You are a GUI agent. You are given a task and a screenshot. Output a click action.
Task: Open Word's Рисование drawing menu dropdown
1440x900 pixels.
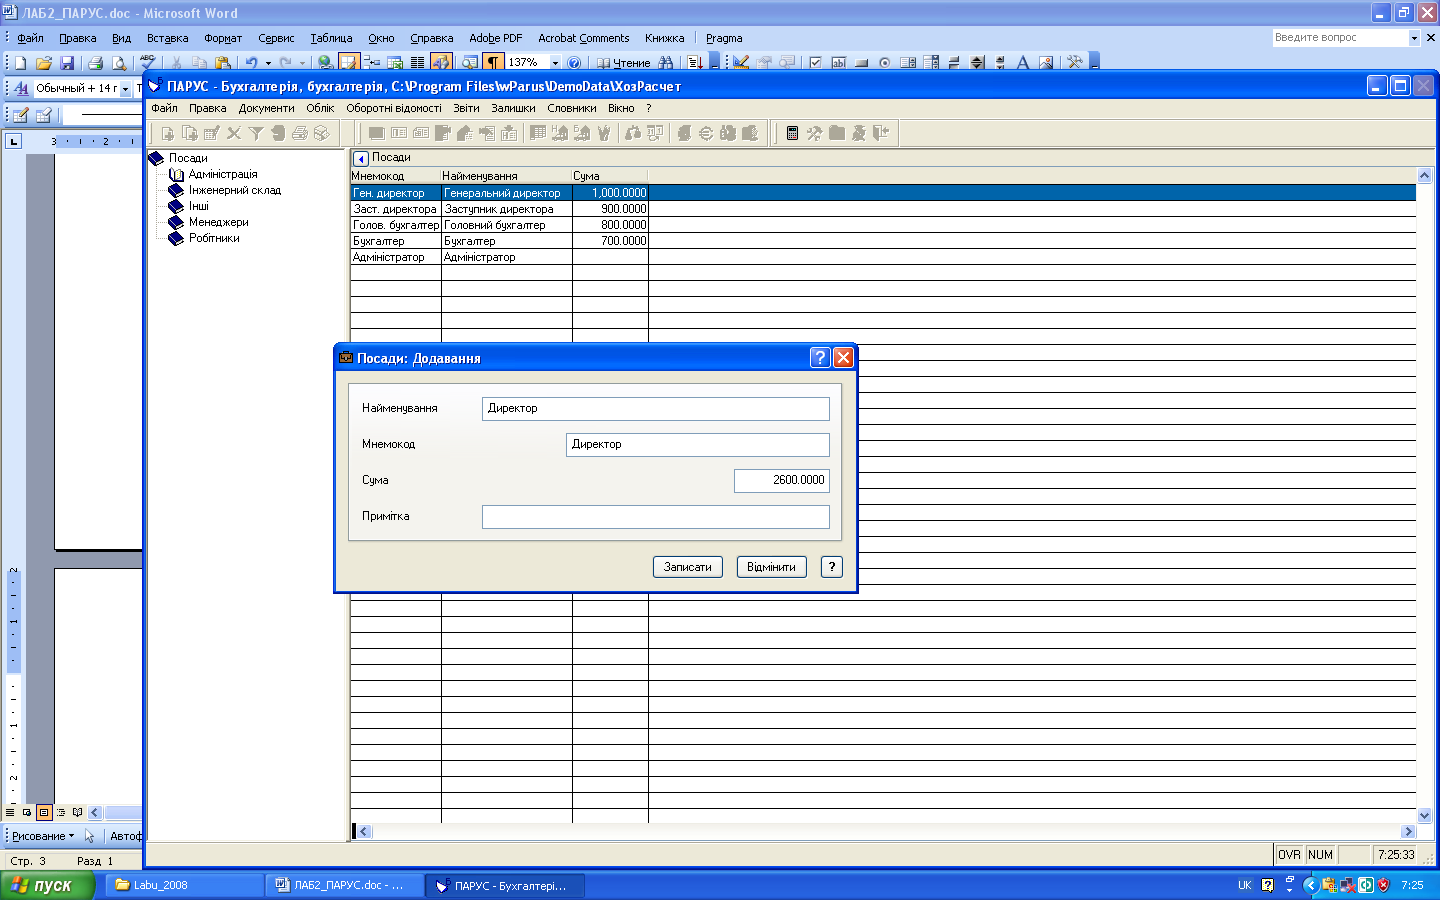pos(42,836)
